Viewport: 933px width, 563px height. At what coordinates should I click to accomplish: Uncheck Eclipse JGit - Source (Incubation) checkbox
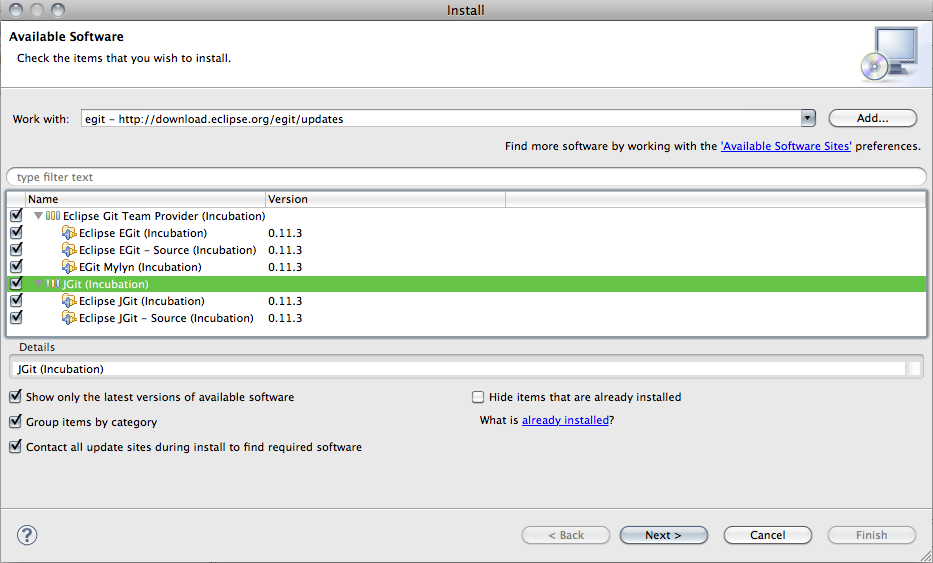[16, 317]
